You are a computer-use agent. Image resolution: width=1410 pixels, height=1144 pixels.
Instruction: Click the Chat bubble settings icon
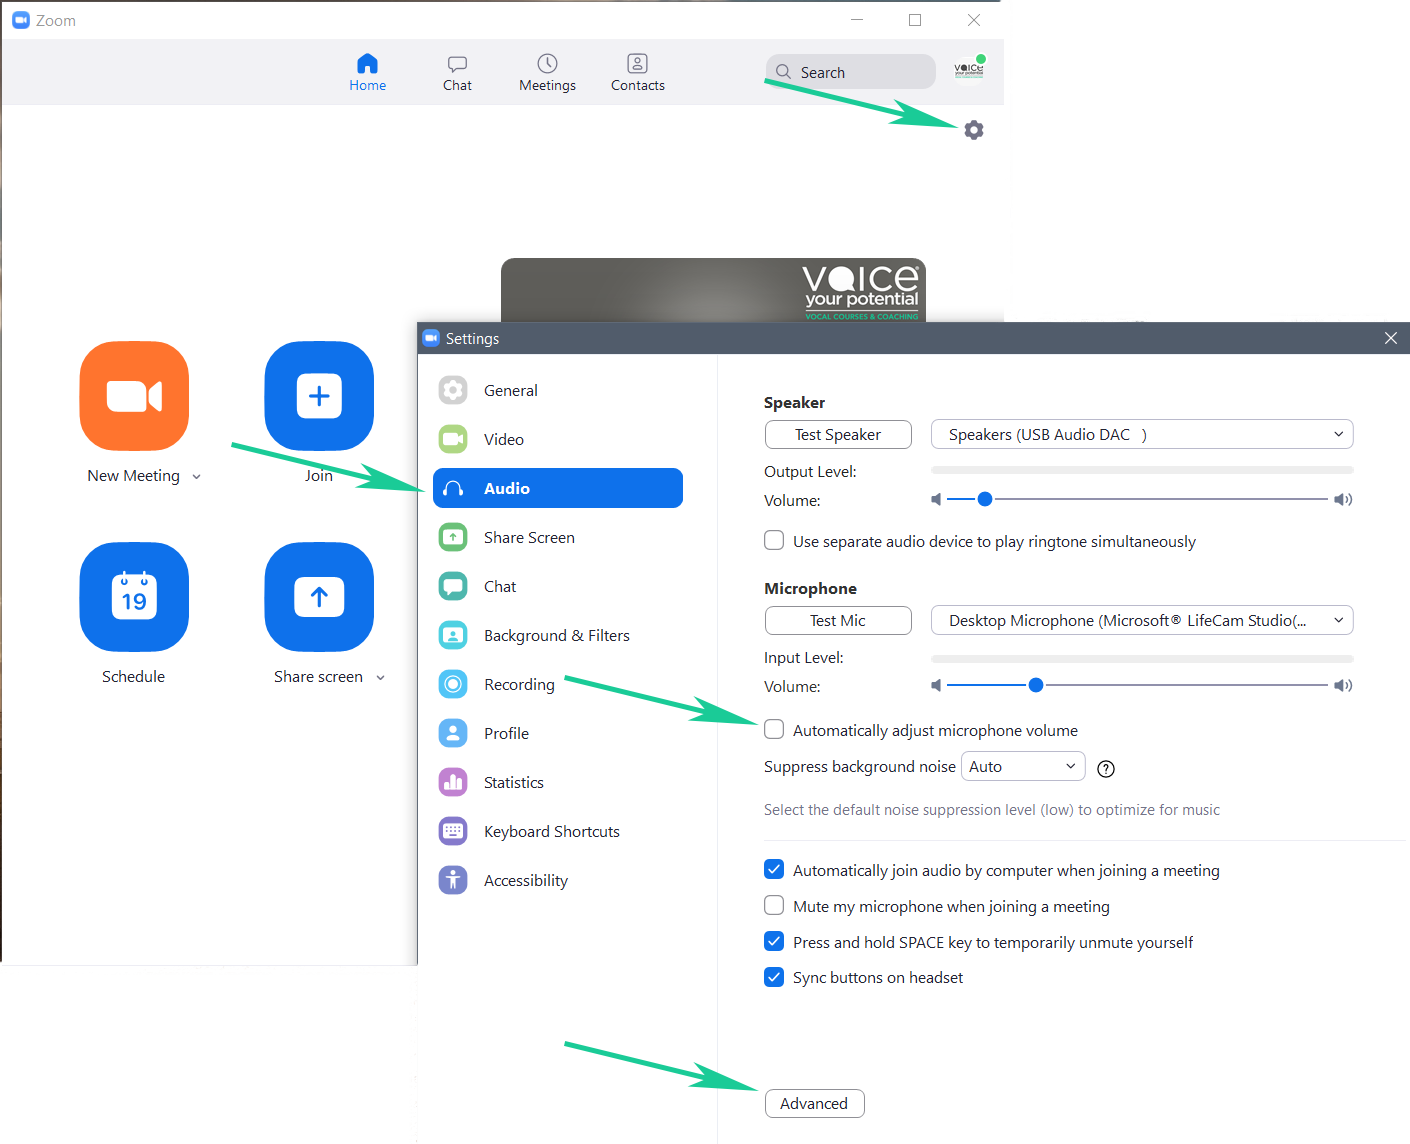[x=453, y=586]
